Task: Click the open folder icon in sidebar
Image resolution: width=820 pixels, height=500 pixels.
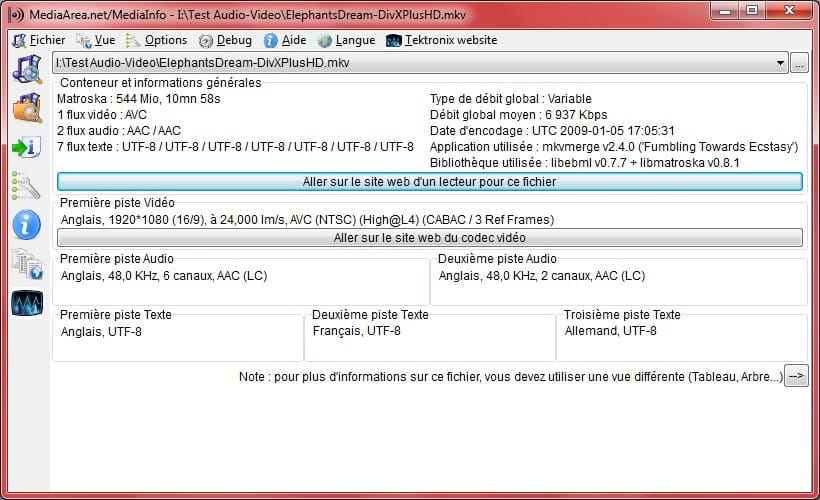Action: 27,108
